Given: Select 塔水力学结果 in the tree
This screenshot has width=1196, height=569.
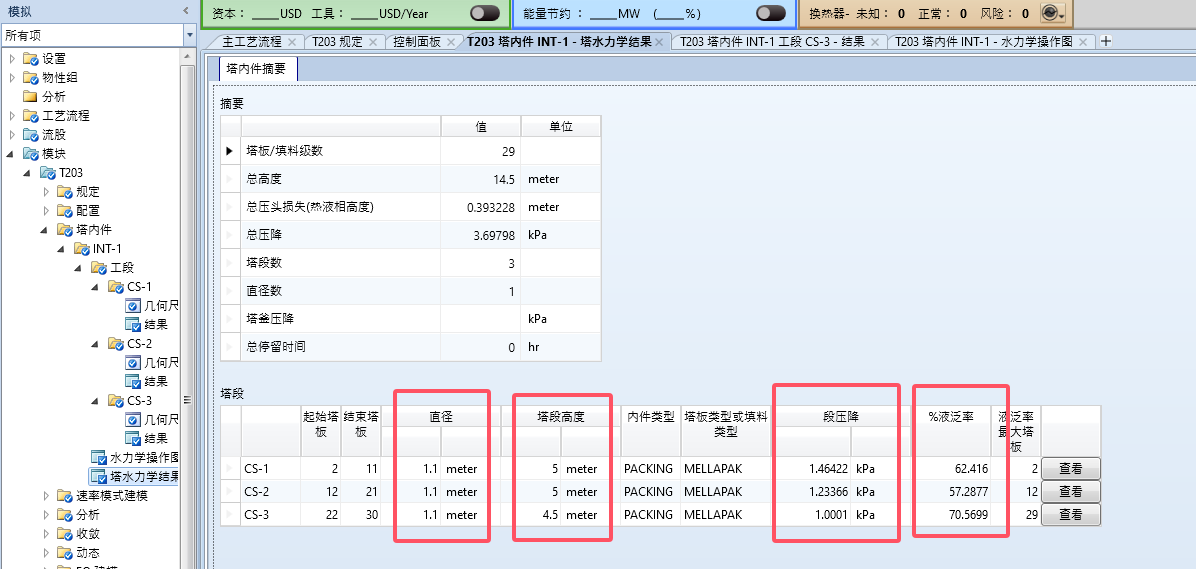Looking at the screenshot, I should pos(145,477).
